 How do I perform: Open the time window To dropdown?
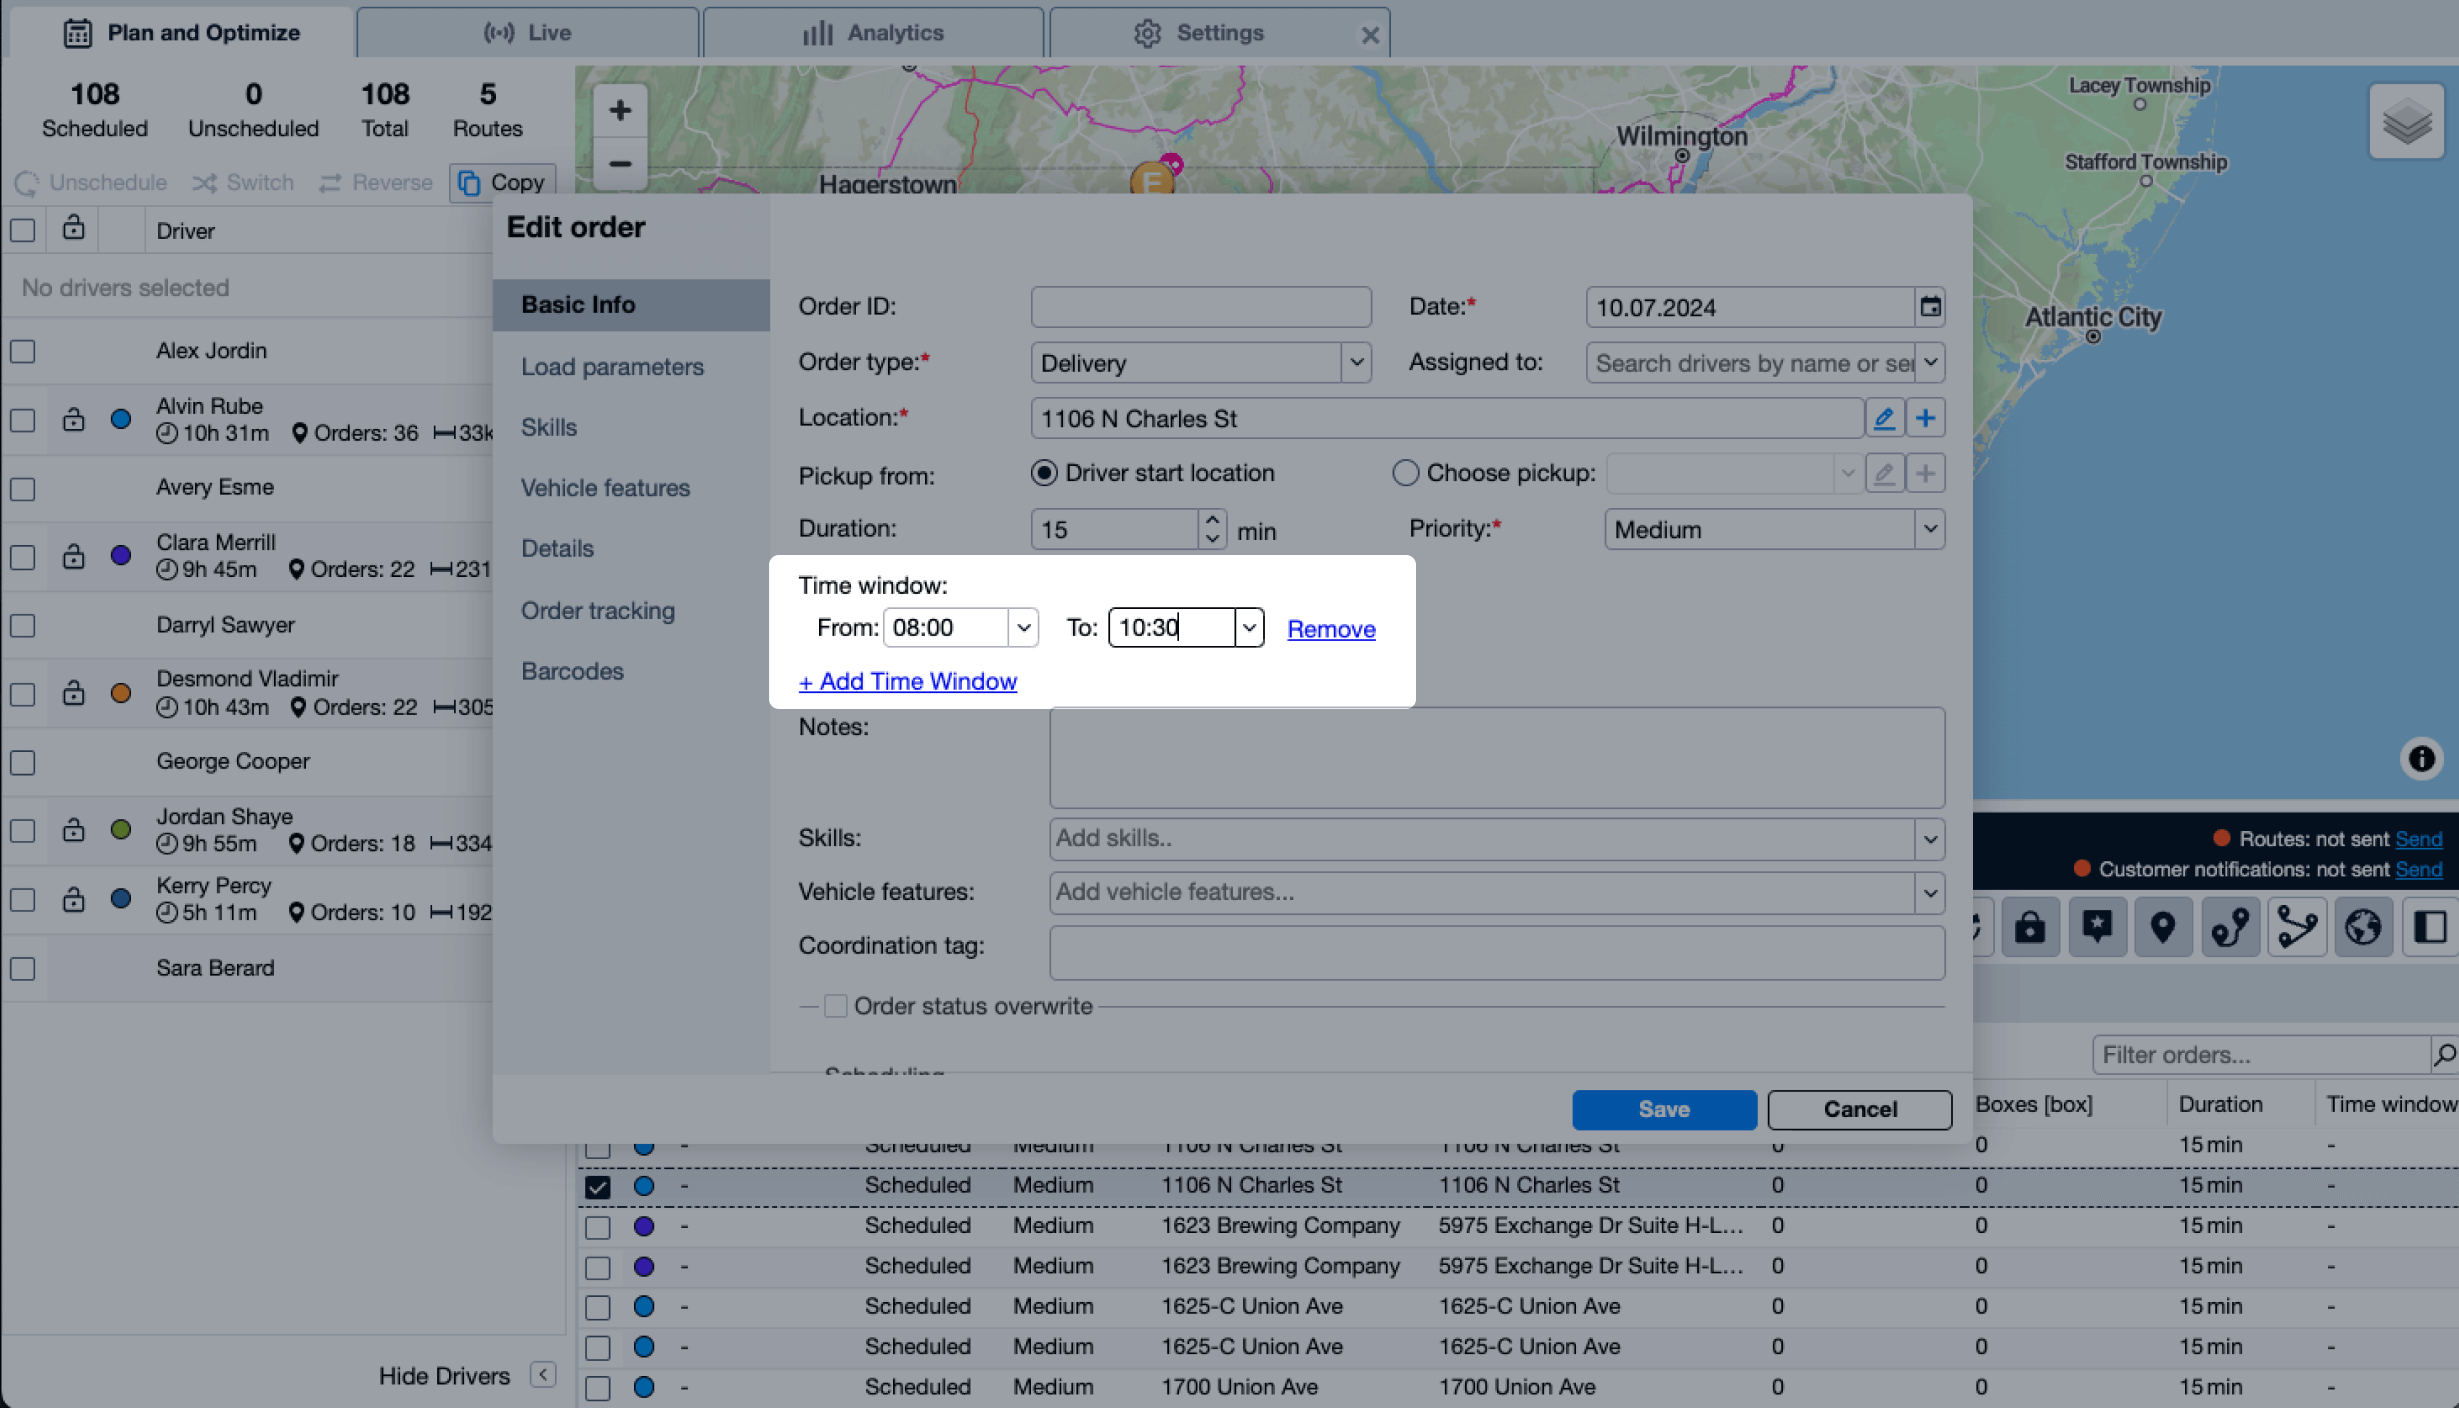click(1249, 628)
